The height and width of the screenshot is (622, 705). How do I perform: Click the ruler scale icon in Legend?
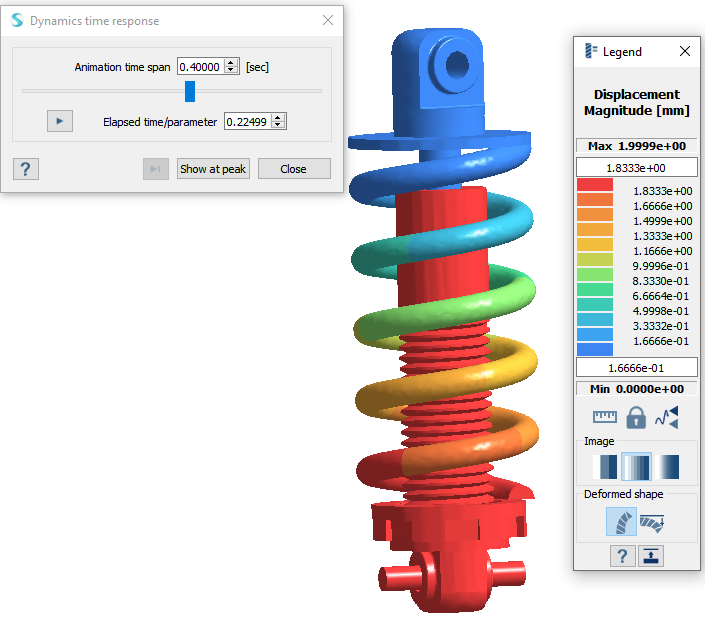tap(605, 417)
